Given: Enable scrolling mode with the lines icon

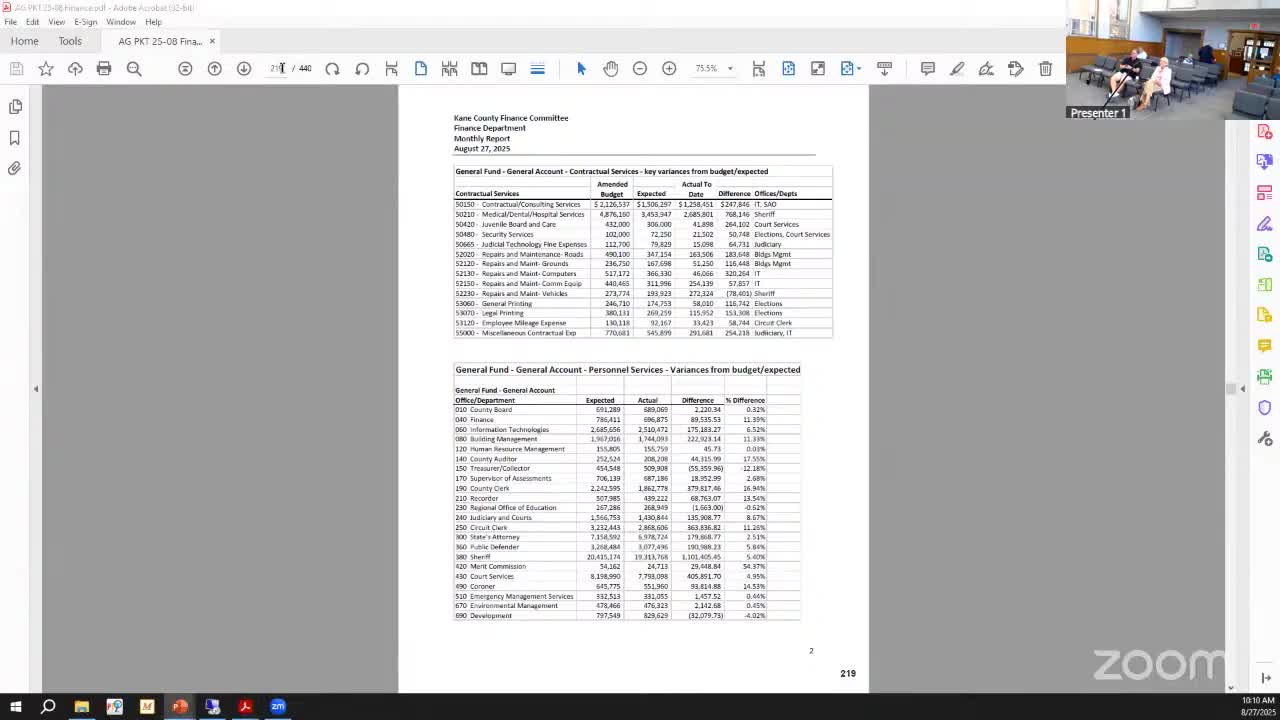Looking at the screenshot, I should point(538,68).
